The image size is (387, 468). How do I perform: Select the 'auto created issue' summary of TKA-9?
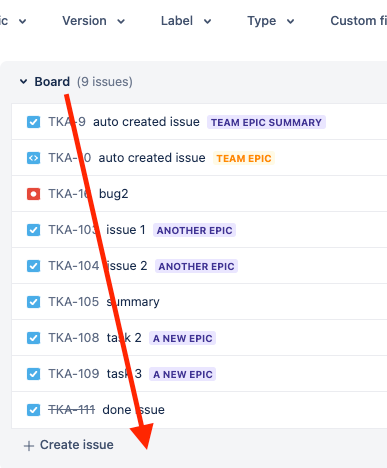pos(146,122)
